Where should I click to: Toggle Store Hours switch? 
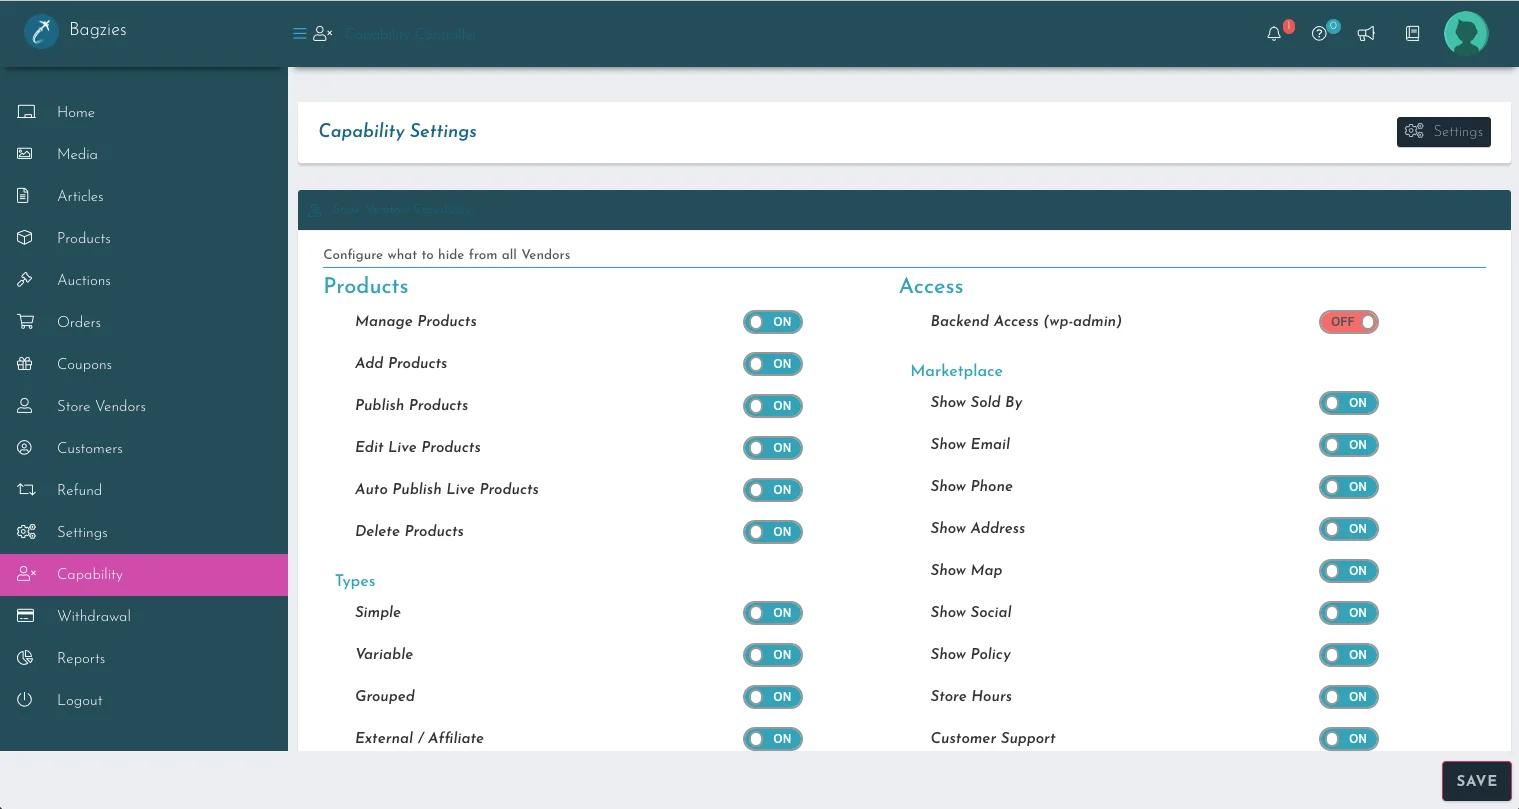click(1348, 697)
